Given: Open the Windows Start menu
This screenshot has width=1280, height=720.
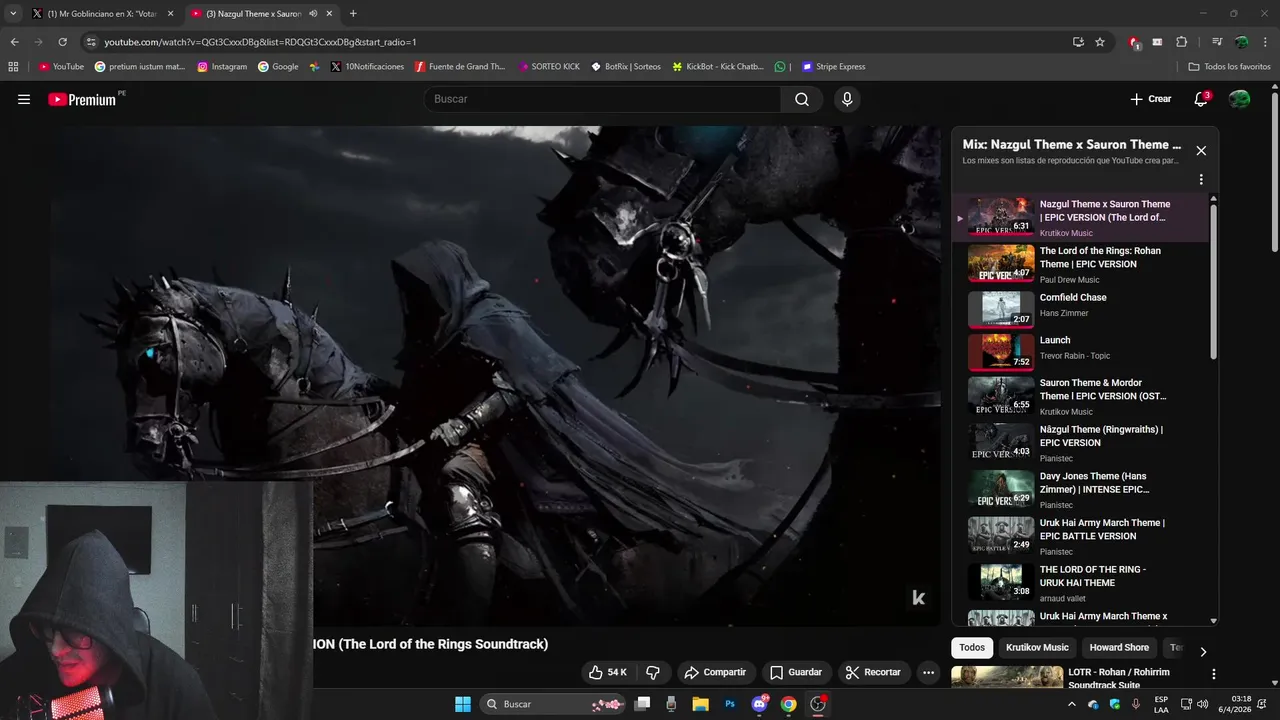Looking at the screenshot, I should (x=463, y=704).
